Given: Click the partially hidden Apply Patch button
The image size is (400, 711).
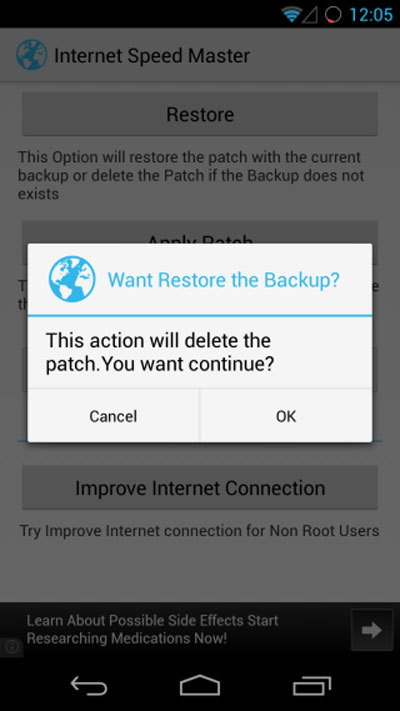Looking at the screenshot, I should [x=200, y=232].
